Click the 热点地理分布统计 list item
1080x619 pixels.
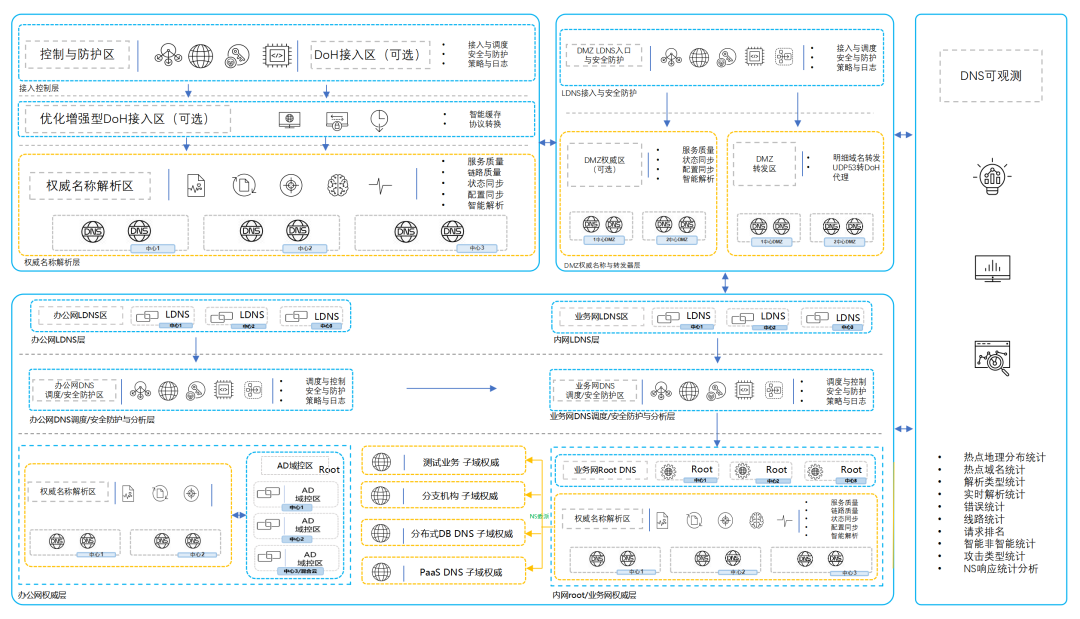tap(1003, 457)
